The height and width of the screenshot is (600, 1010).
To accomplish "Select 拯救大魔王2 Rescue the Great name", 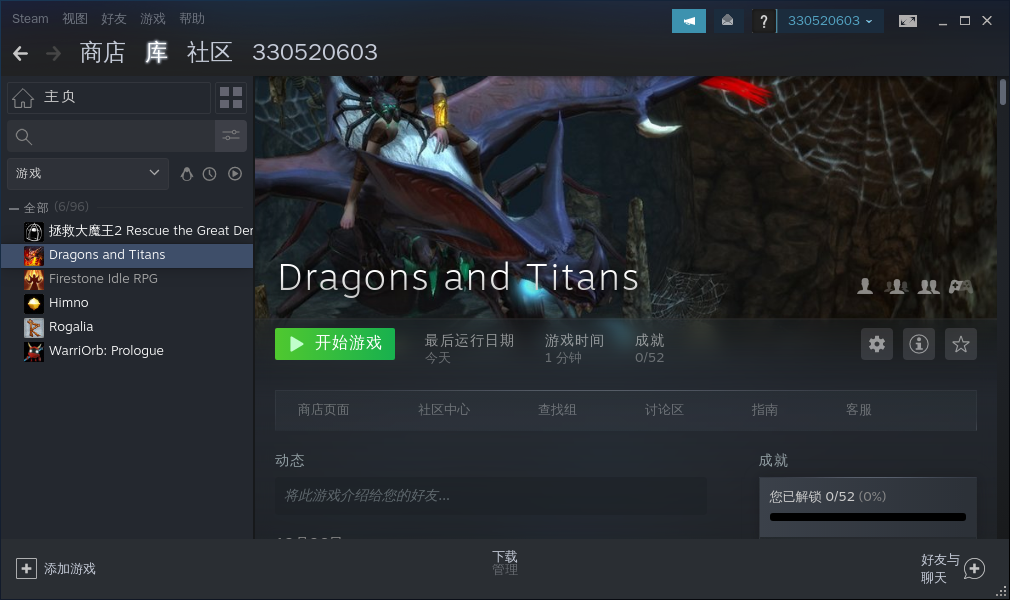I will pyautogui.click(x=151, y=231).
